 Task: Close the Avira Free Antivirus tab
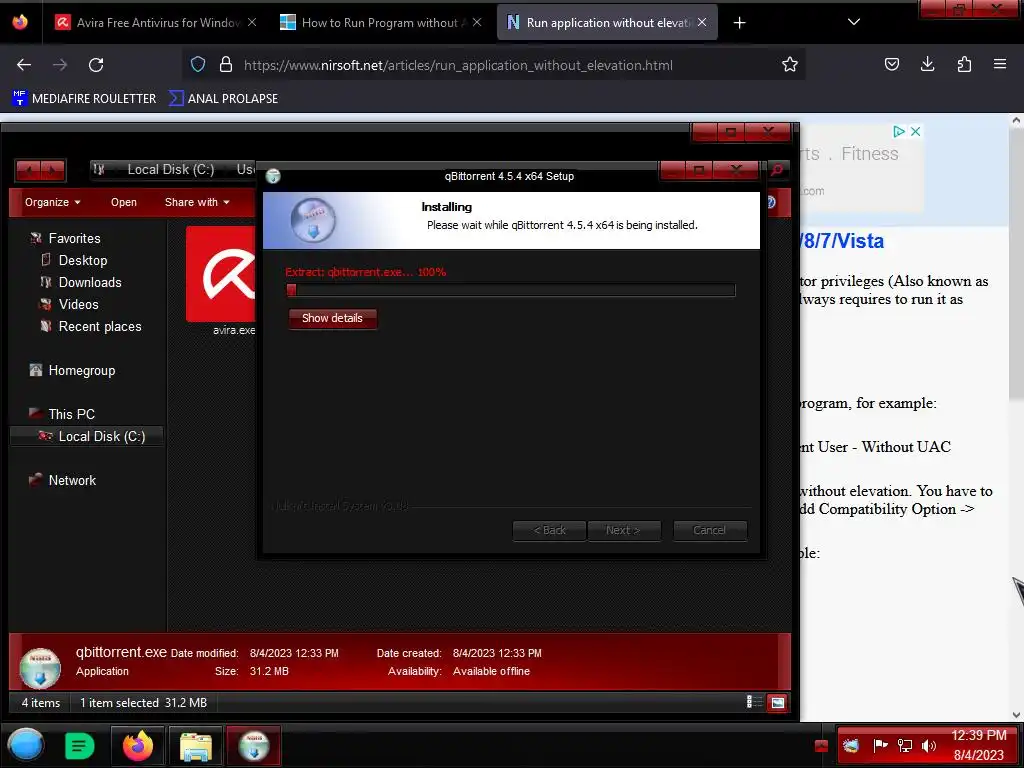(x=252, y=22)
